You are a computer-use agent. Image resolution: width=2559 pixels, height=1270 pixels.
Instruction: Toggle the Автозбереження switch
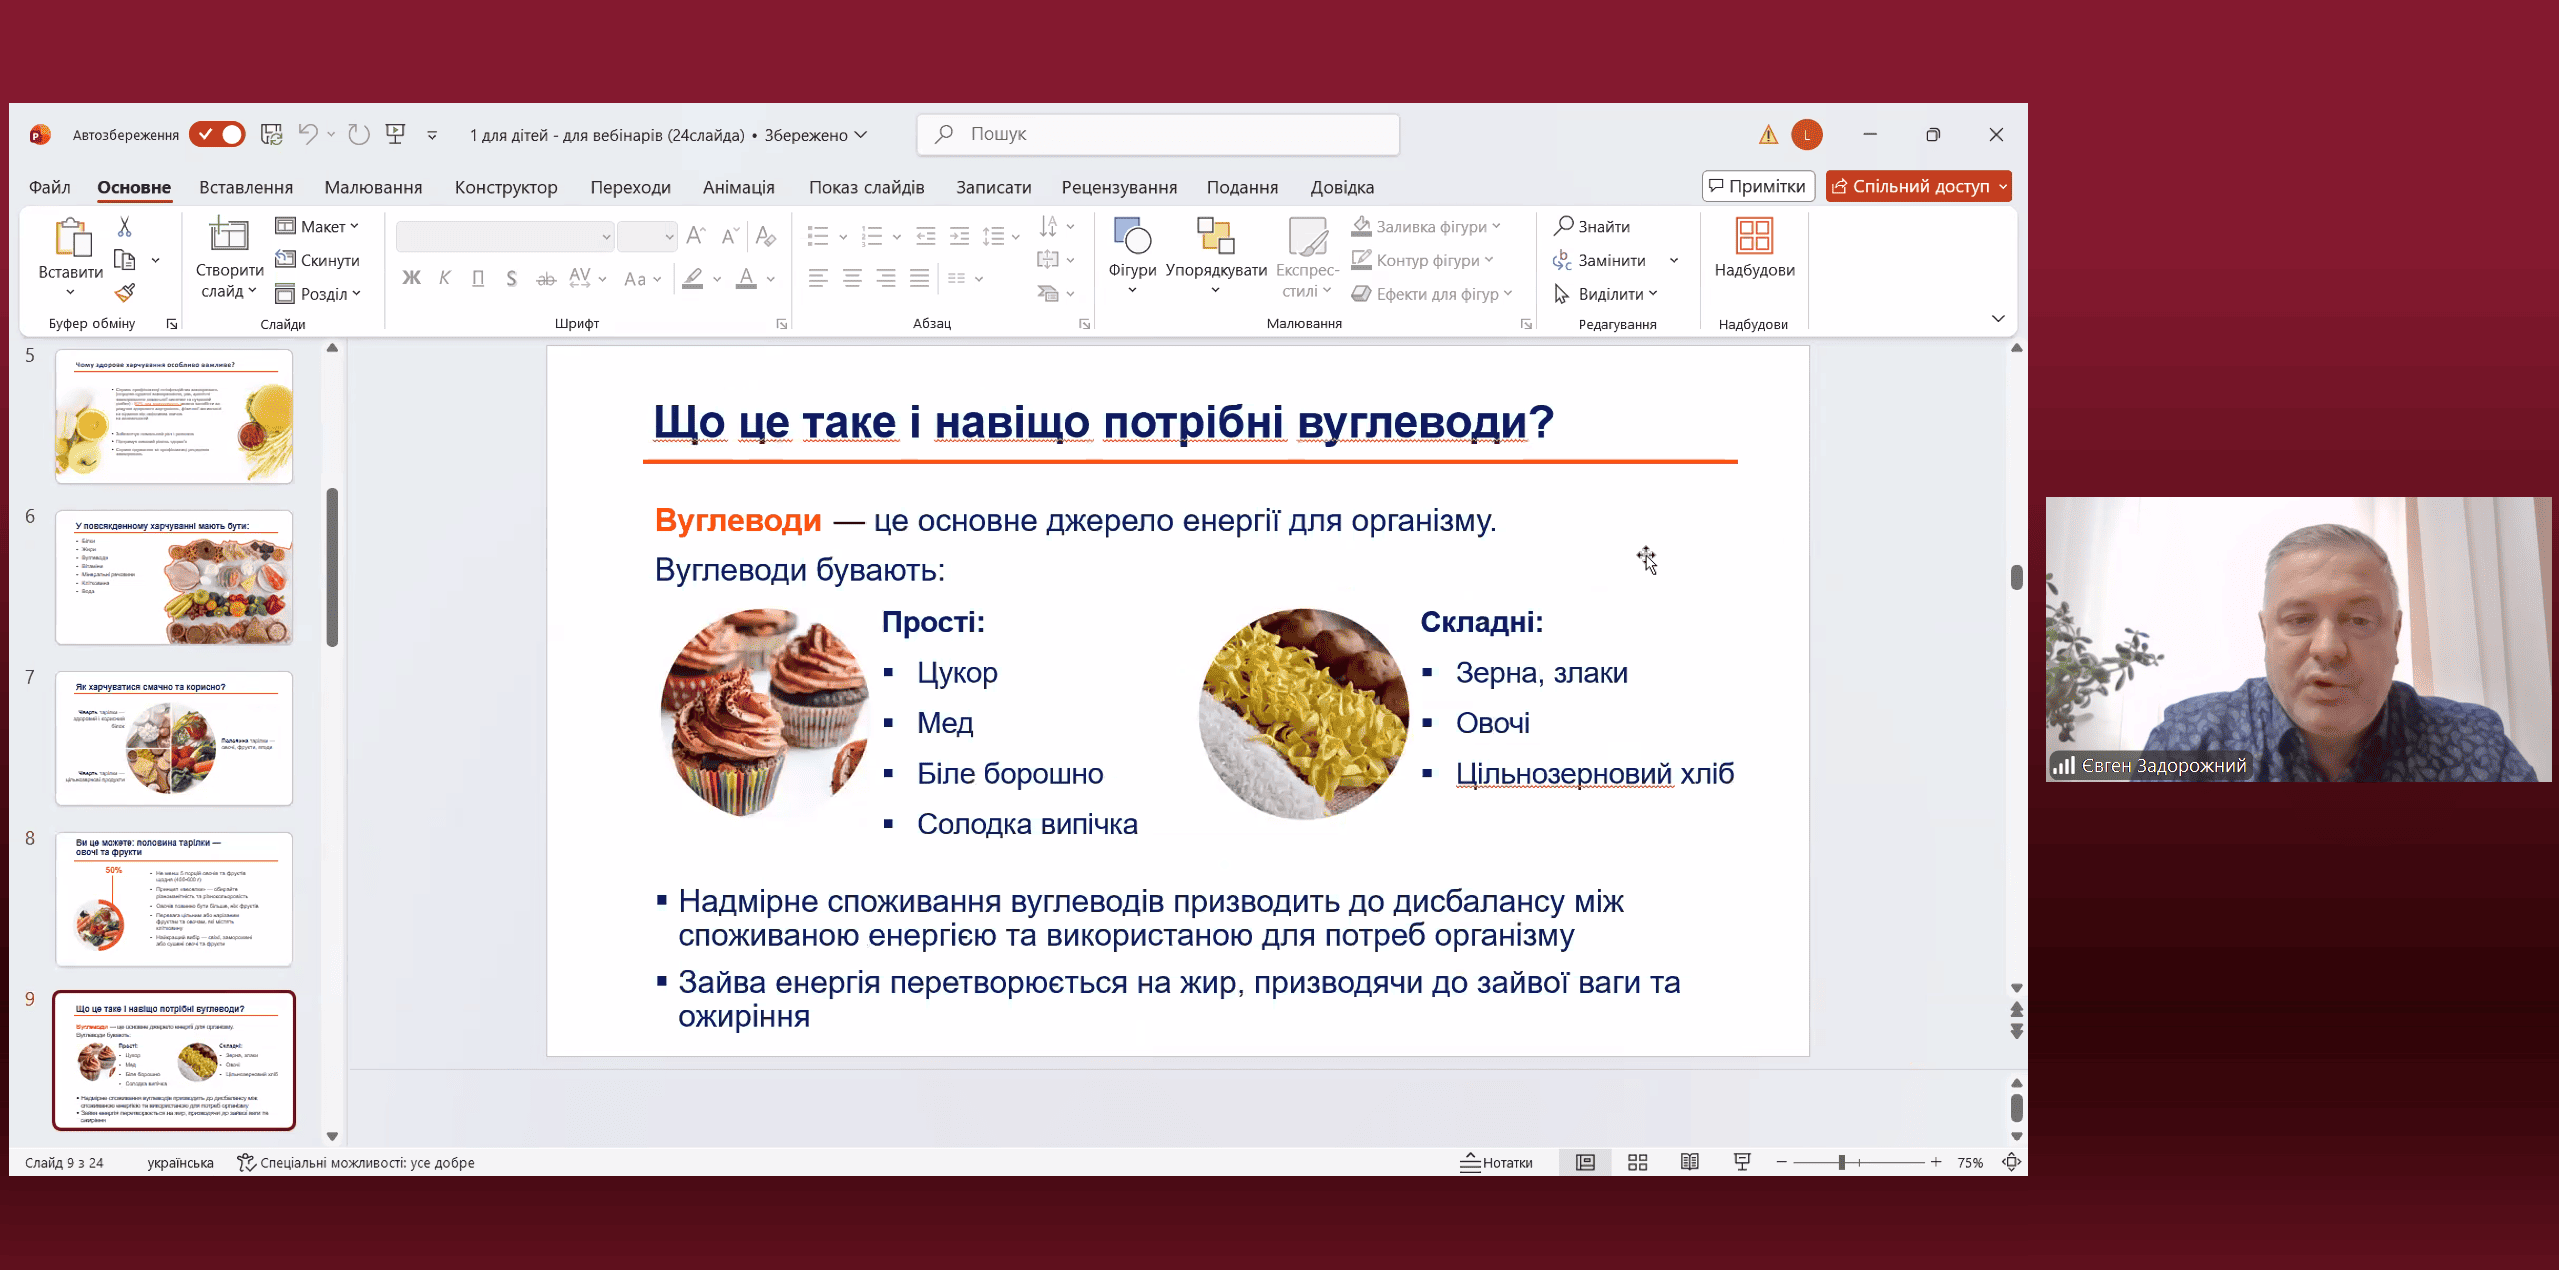pos(217,134)
